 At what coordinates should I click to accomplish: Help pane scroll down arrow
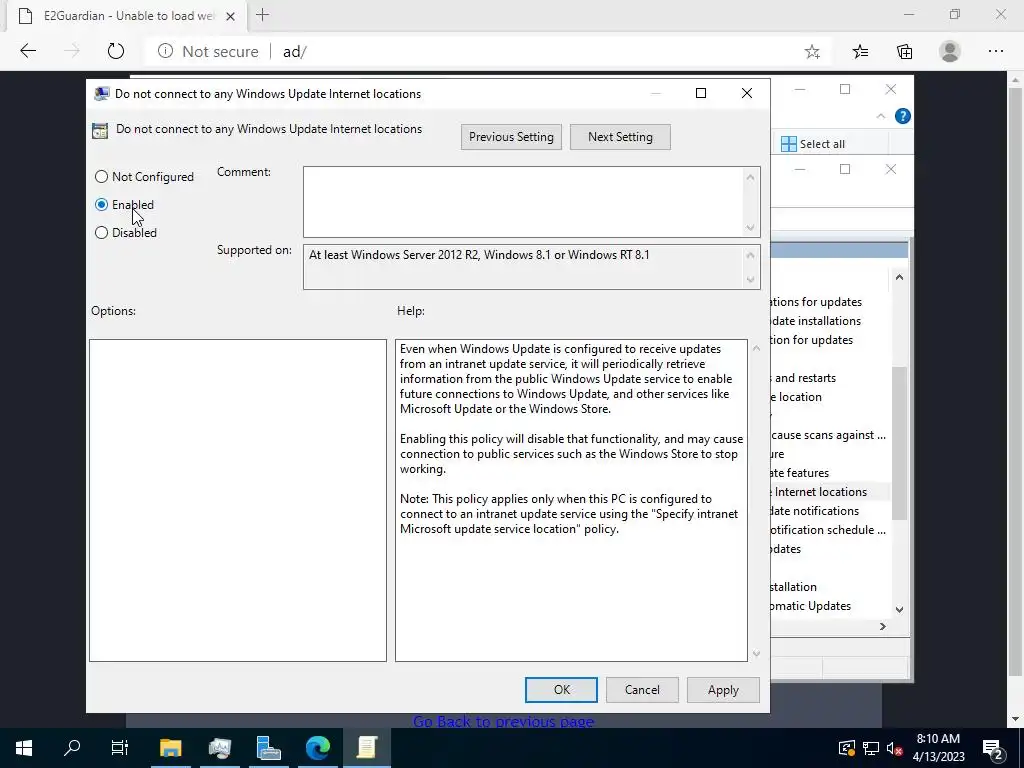pos(756,653)
